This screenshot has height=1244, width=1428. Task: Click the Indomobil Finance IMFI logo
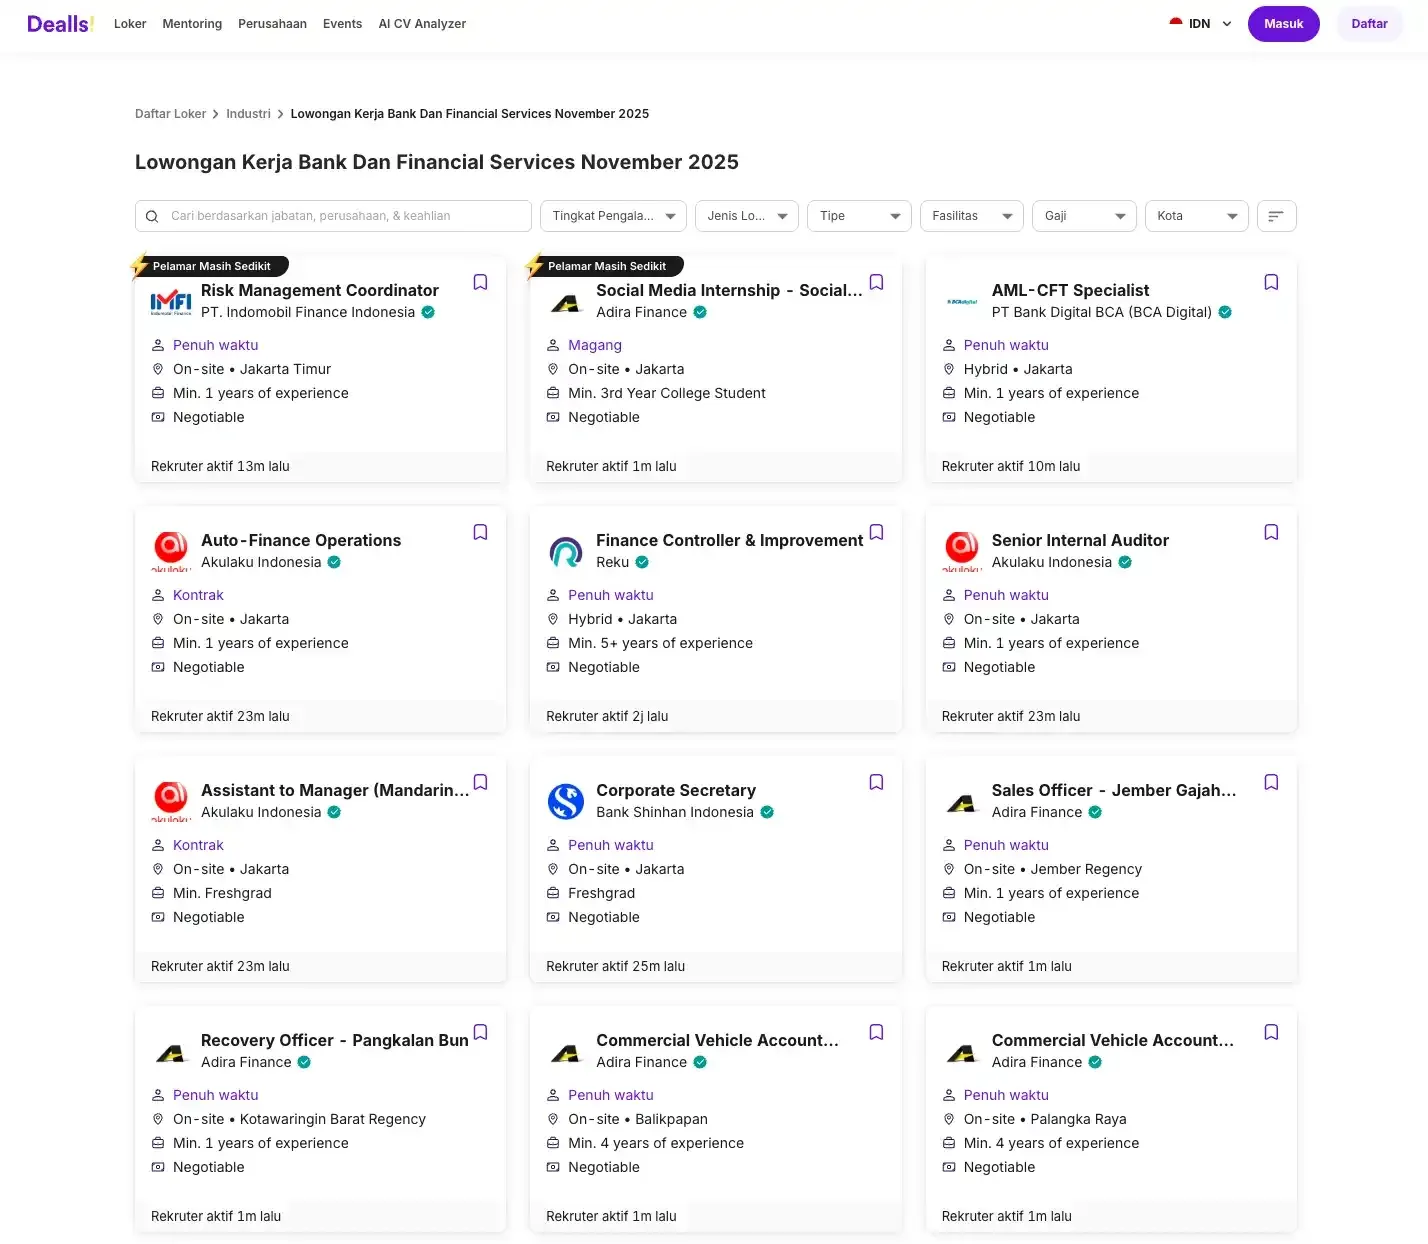pyautogui.click(x=171, y=301)
